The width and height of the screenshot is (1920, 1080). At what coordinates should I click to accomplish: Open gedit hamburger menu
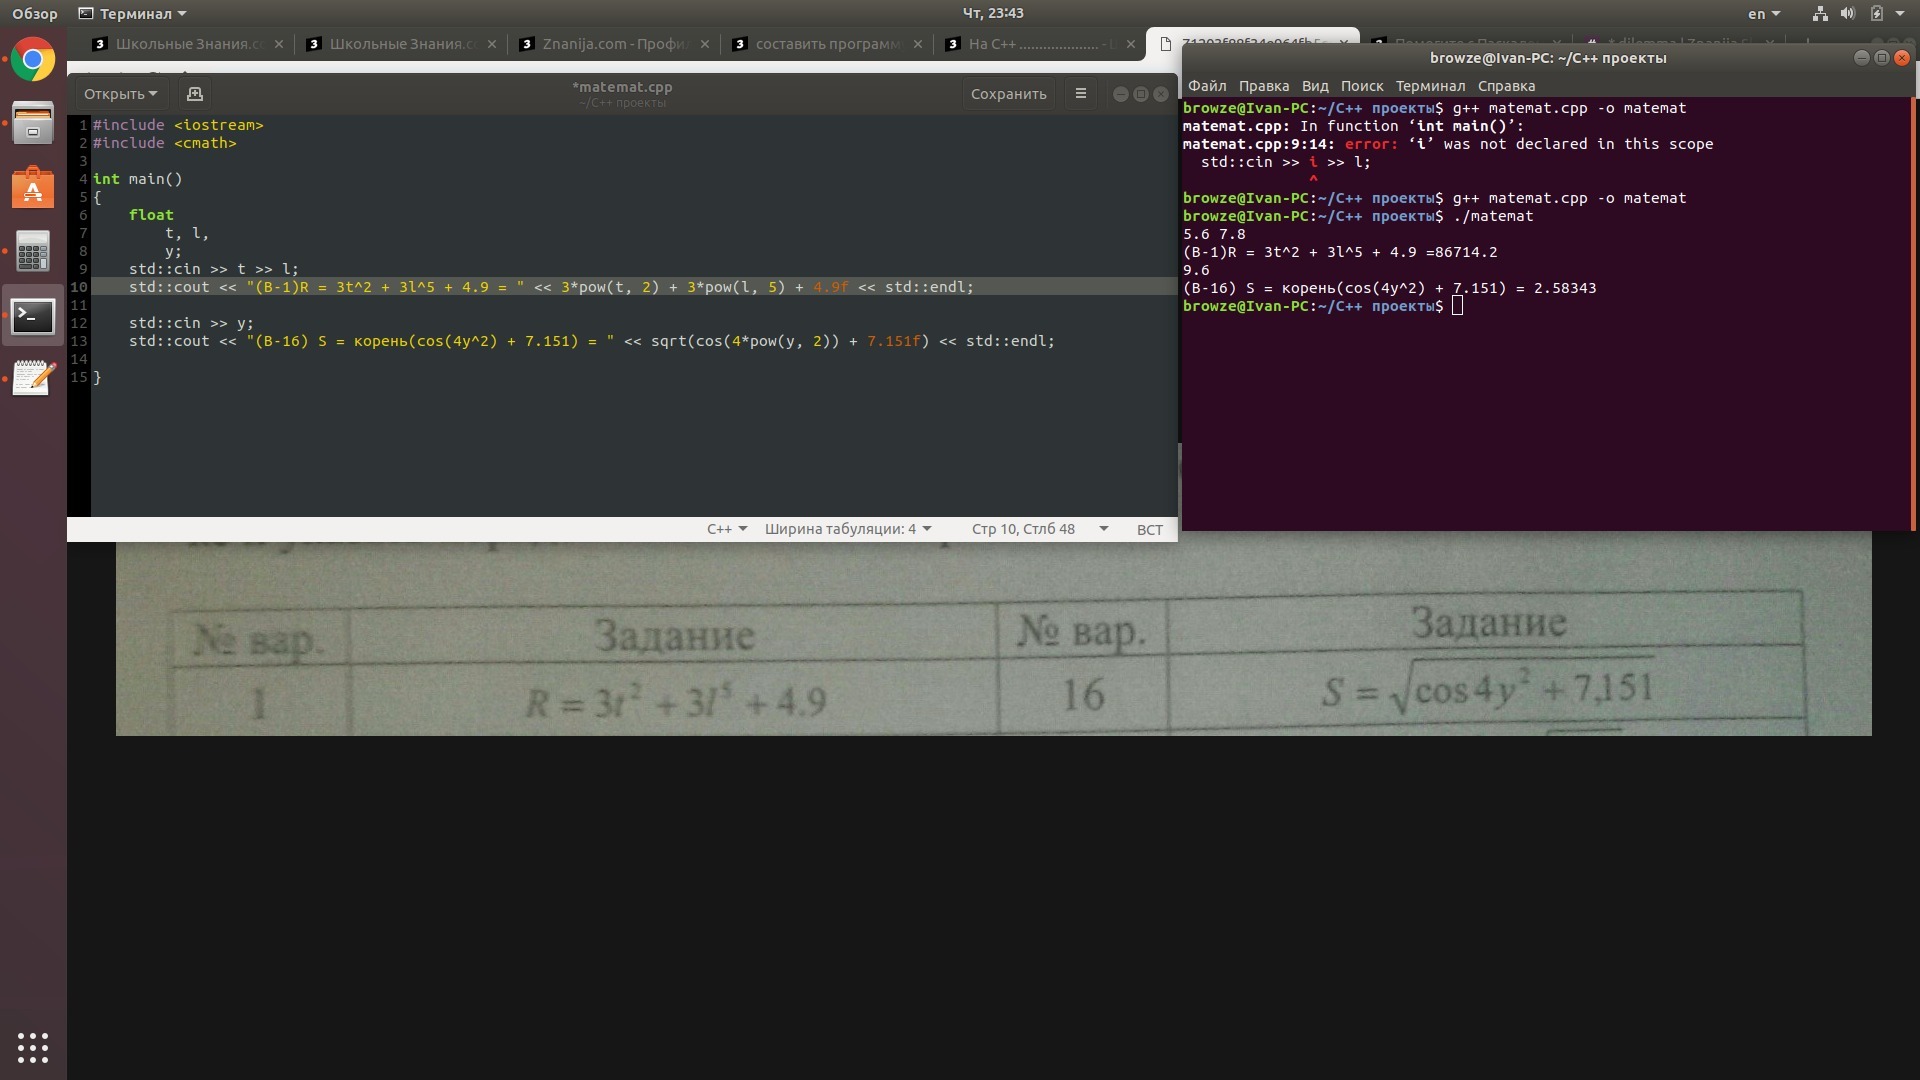pos(1080,94)
